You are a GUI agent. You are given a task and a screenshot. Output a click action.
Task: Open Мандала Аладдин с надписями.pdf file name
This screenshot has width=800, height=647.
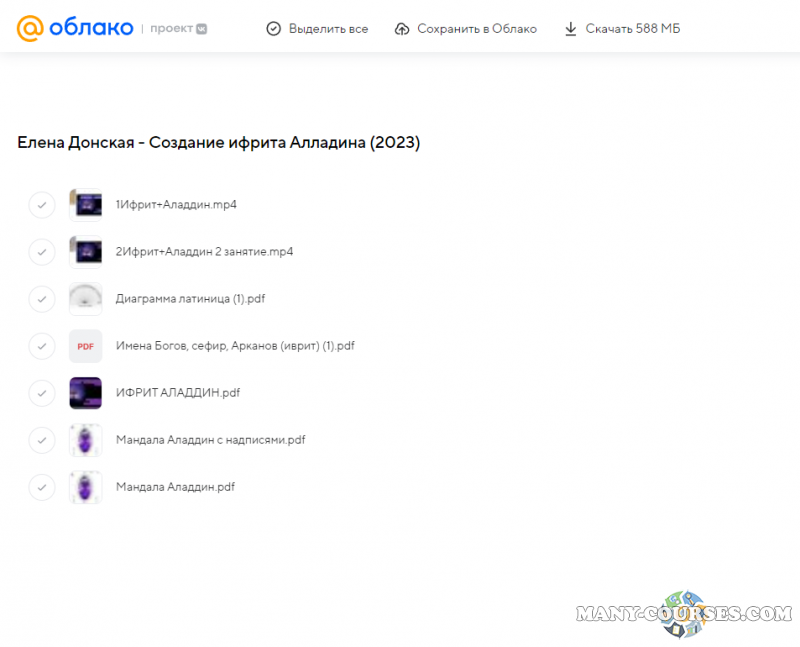[x=210, y=440]
